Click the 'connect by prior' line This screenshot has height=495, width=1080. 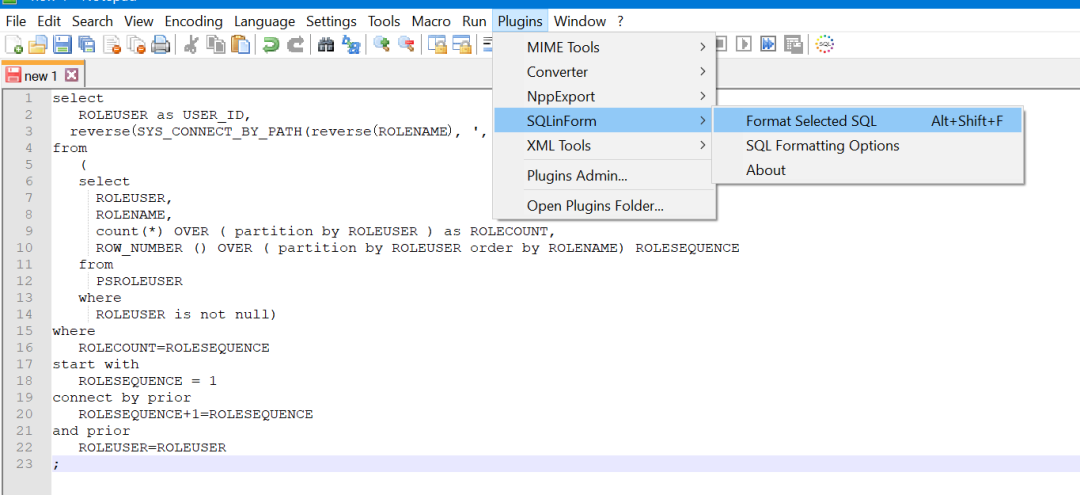pyautogui.click(x=122, y=397)
